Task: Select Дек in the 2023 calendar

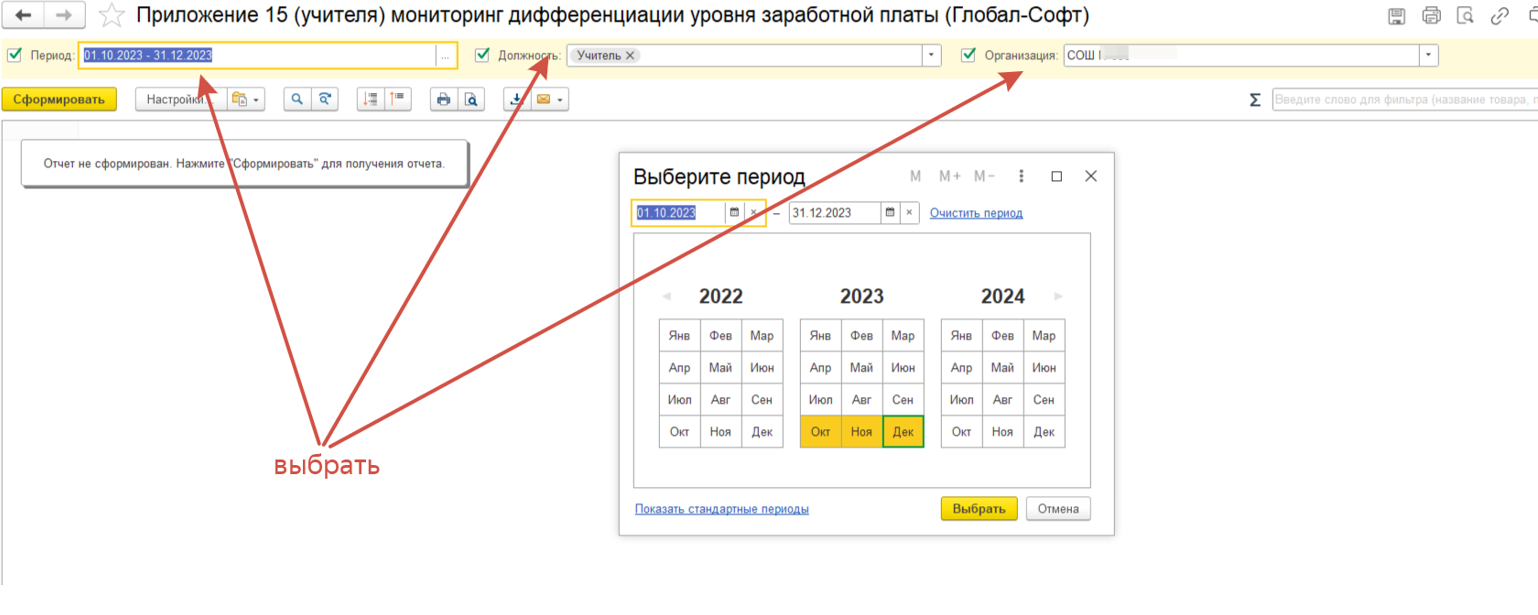Action: [x=903, y=432]
